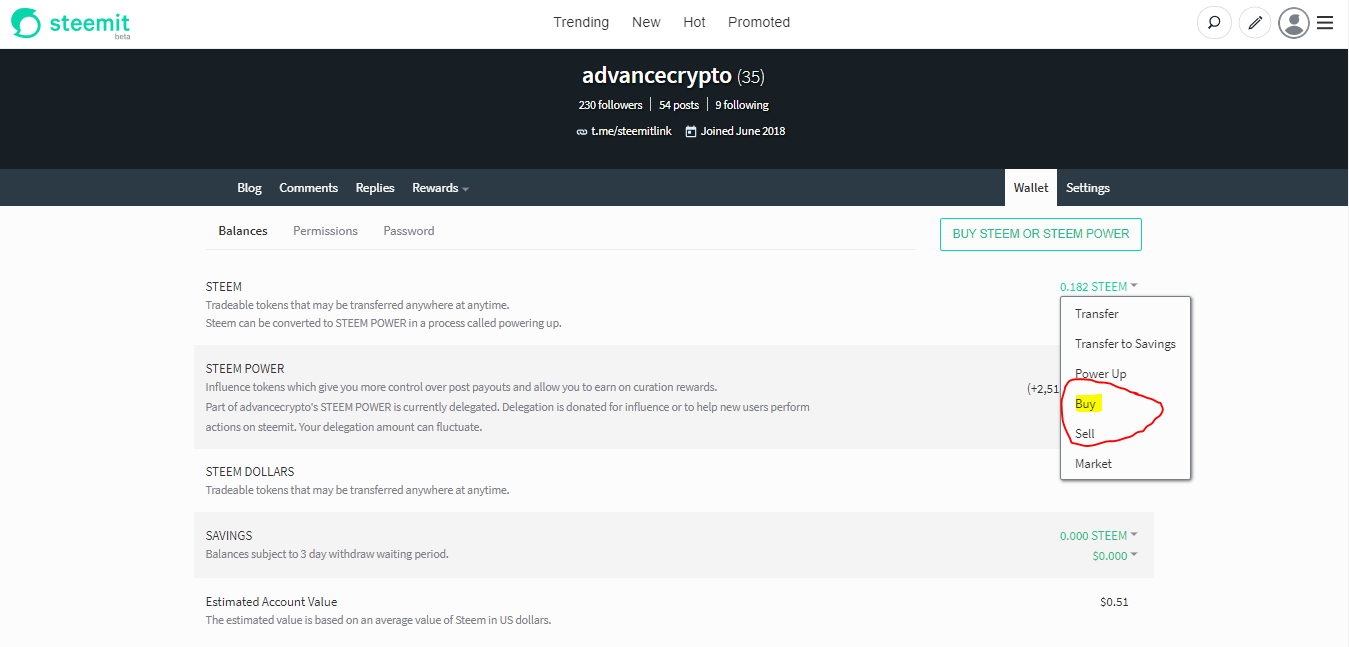Open the Permissions sub-tab

coord(325,231)
